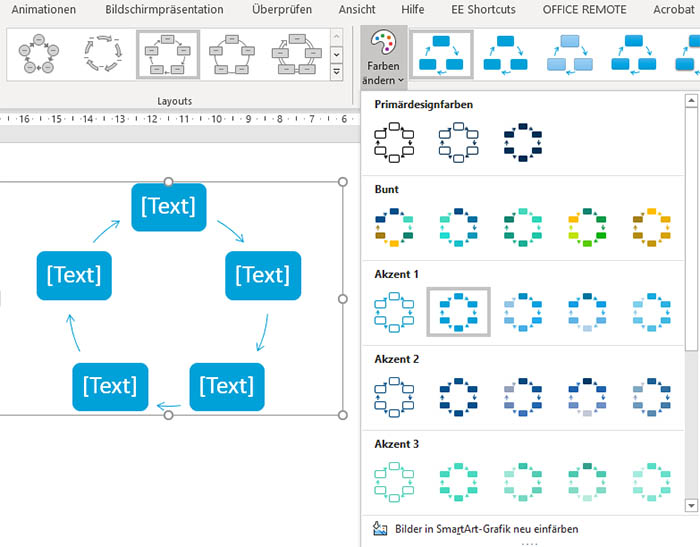Apply first highlighted SmartArt style
Image resolution: width=700 pixels, height=547 pixels.
pyautogui.click(x=441, y=54)
